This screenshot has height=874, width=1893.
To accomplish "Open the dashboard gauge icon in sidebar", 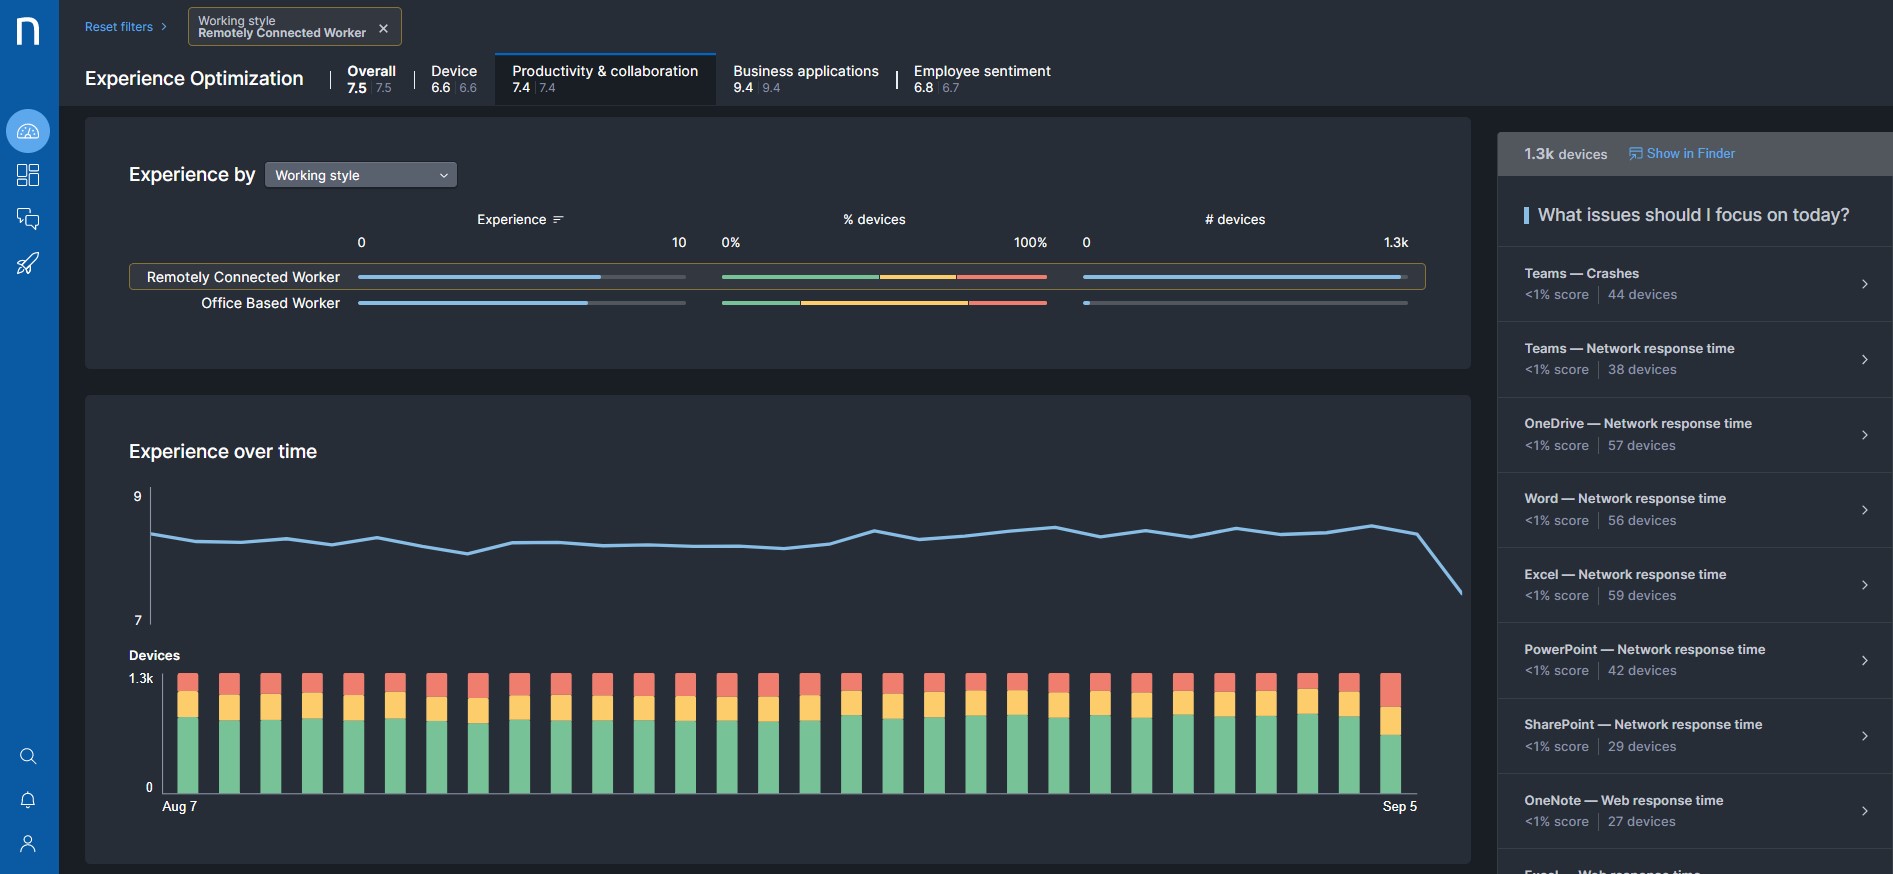I will point(28,131).
